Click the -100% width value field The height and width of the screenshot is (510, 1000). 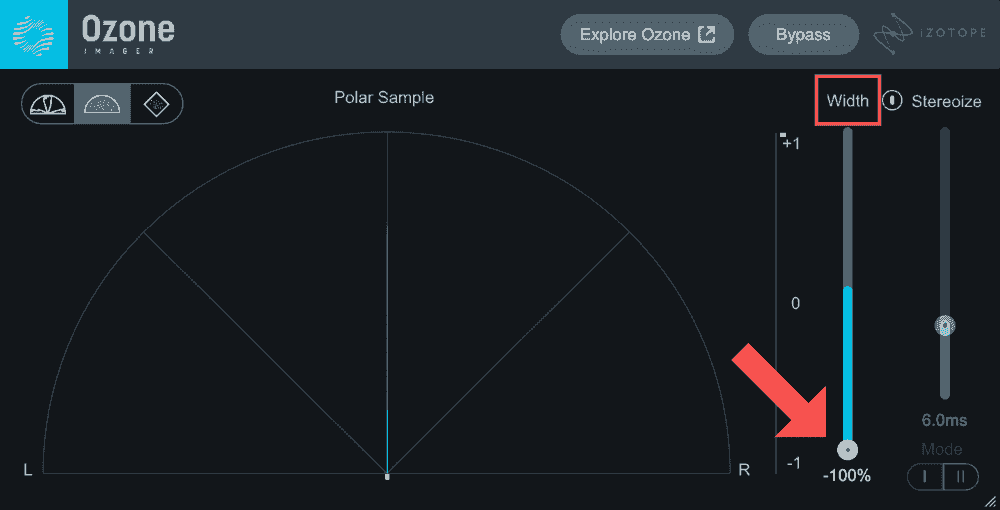(x=847, y=476)
